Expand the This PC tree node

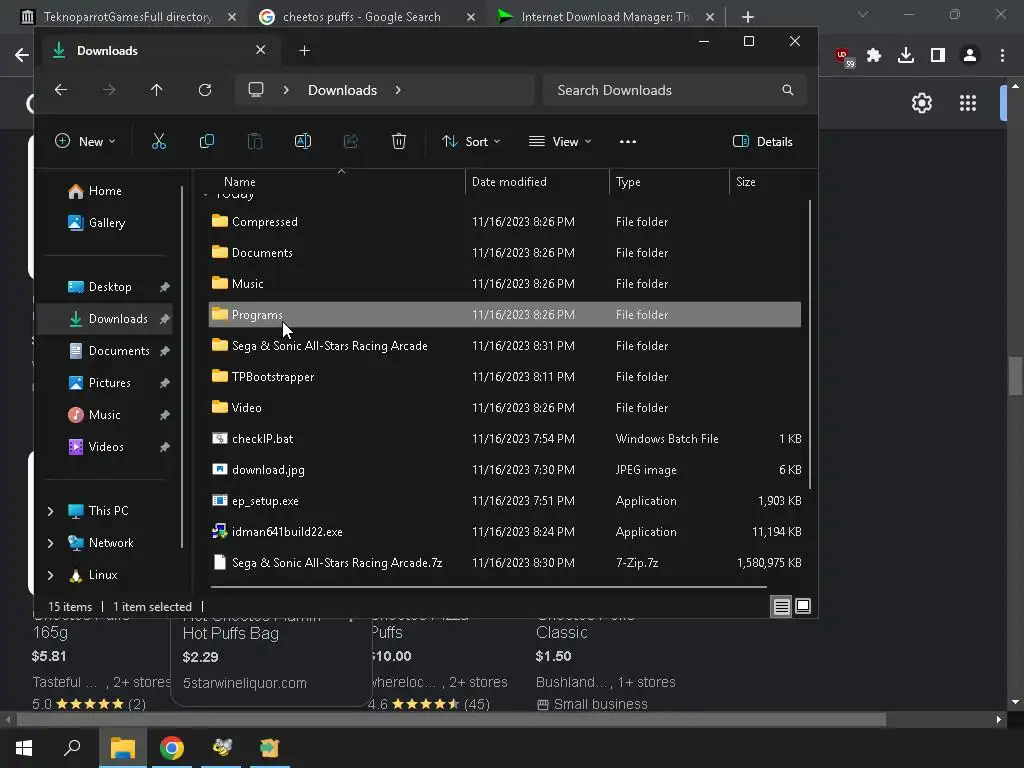[x=50, y=511]
